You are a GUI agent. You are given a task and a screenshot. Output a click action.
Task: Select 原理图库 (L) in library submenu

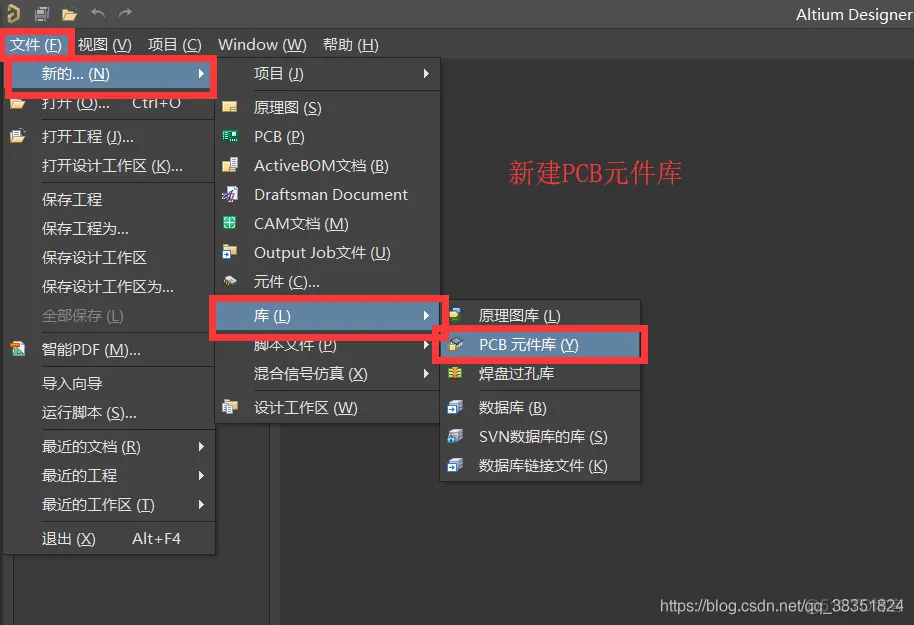540,315
